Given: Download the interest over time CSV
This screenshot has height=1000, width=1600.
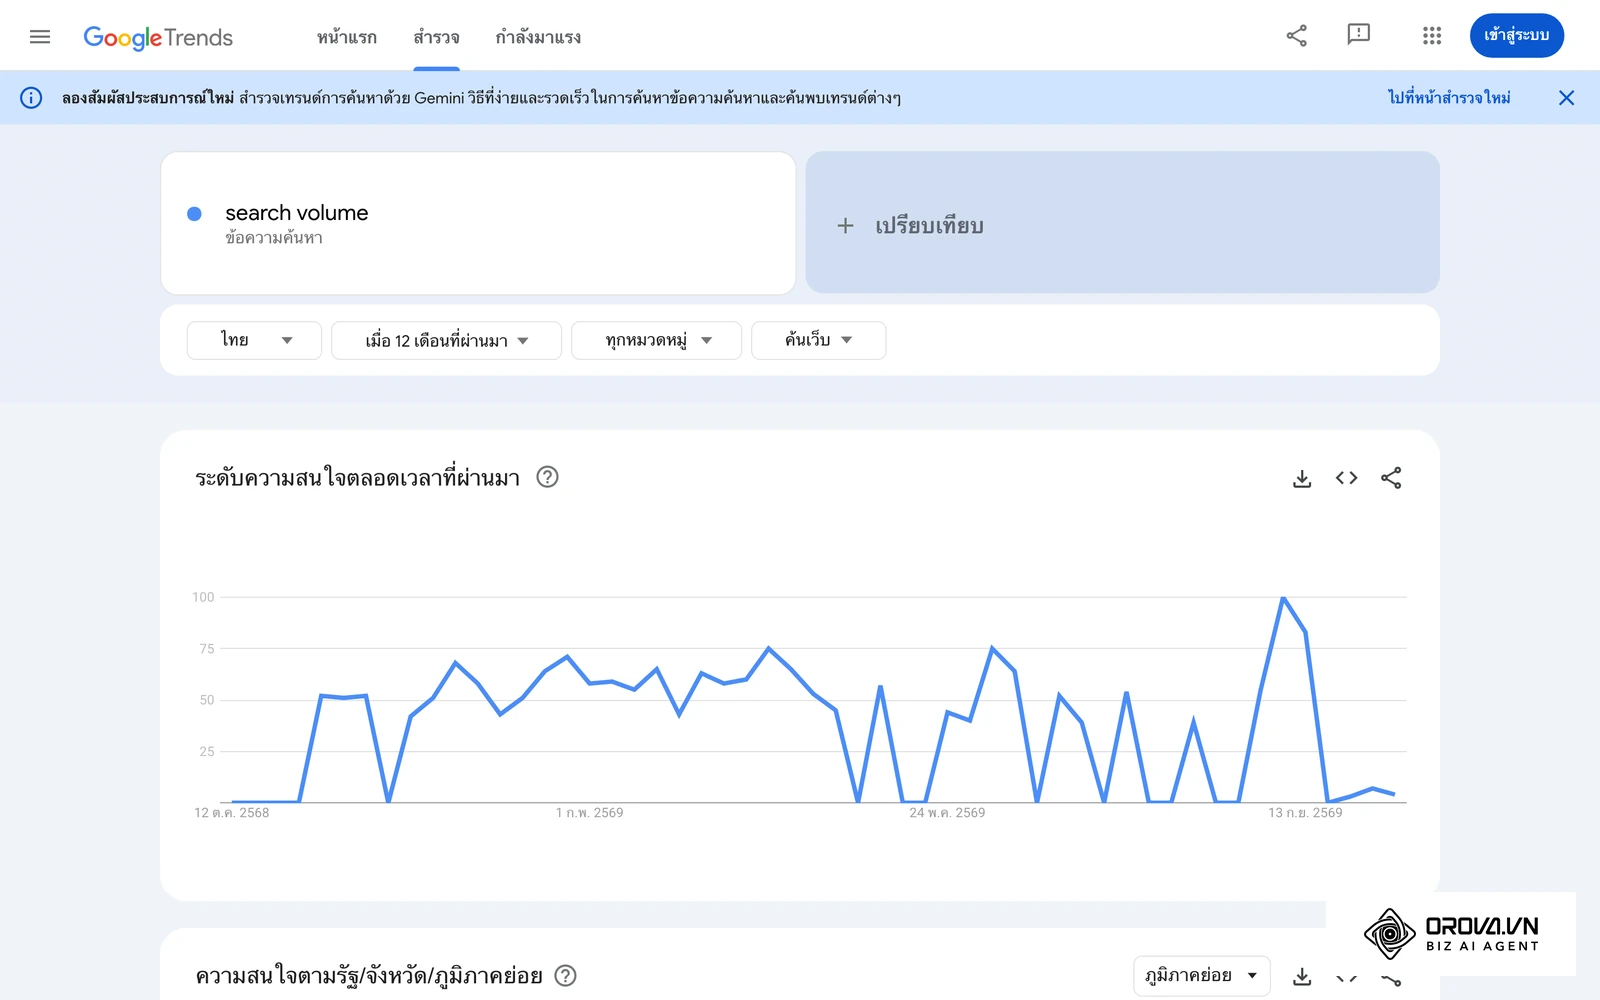Looking at the screenshot, I should tap(1302, 478).
